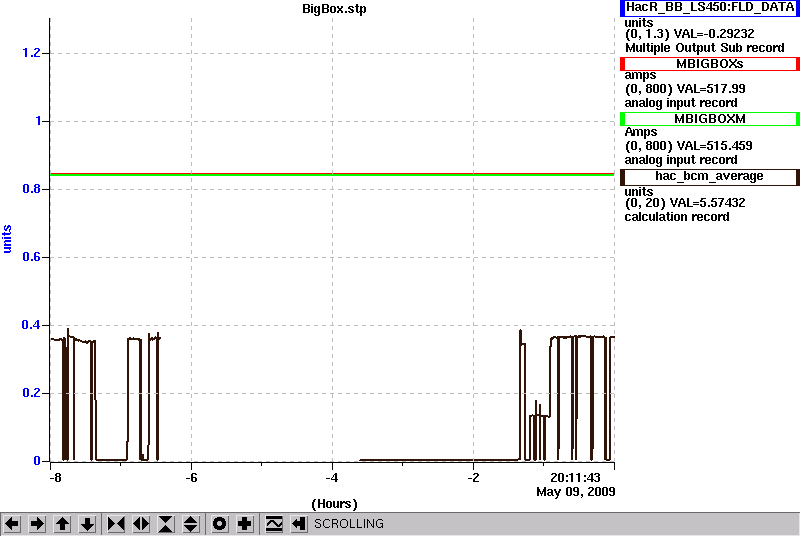Click the SCROLLING status label
This screenshot has height=536, width=800.
tap(349, 524)
